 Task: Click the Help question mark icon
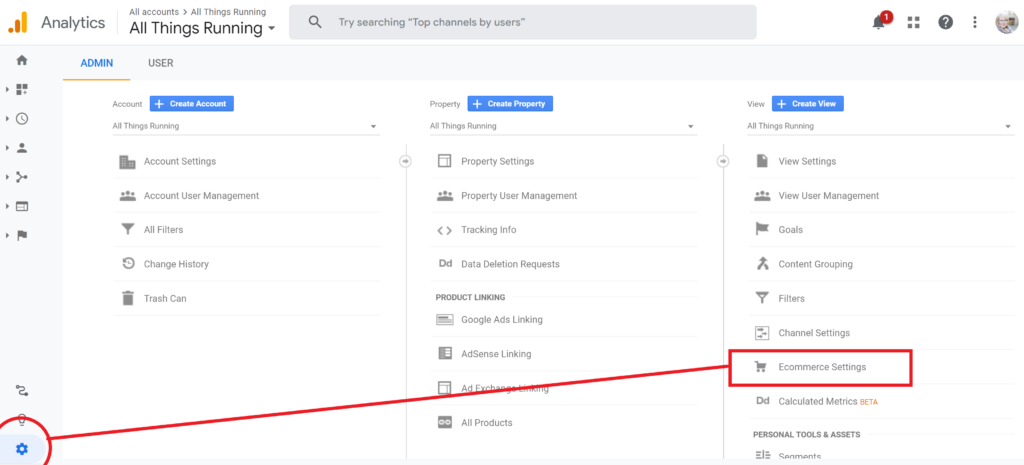[x=945, y=22]
